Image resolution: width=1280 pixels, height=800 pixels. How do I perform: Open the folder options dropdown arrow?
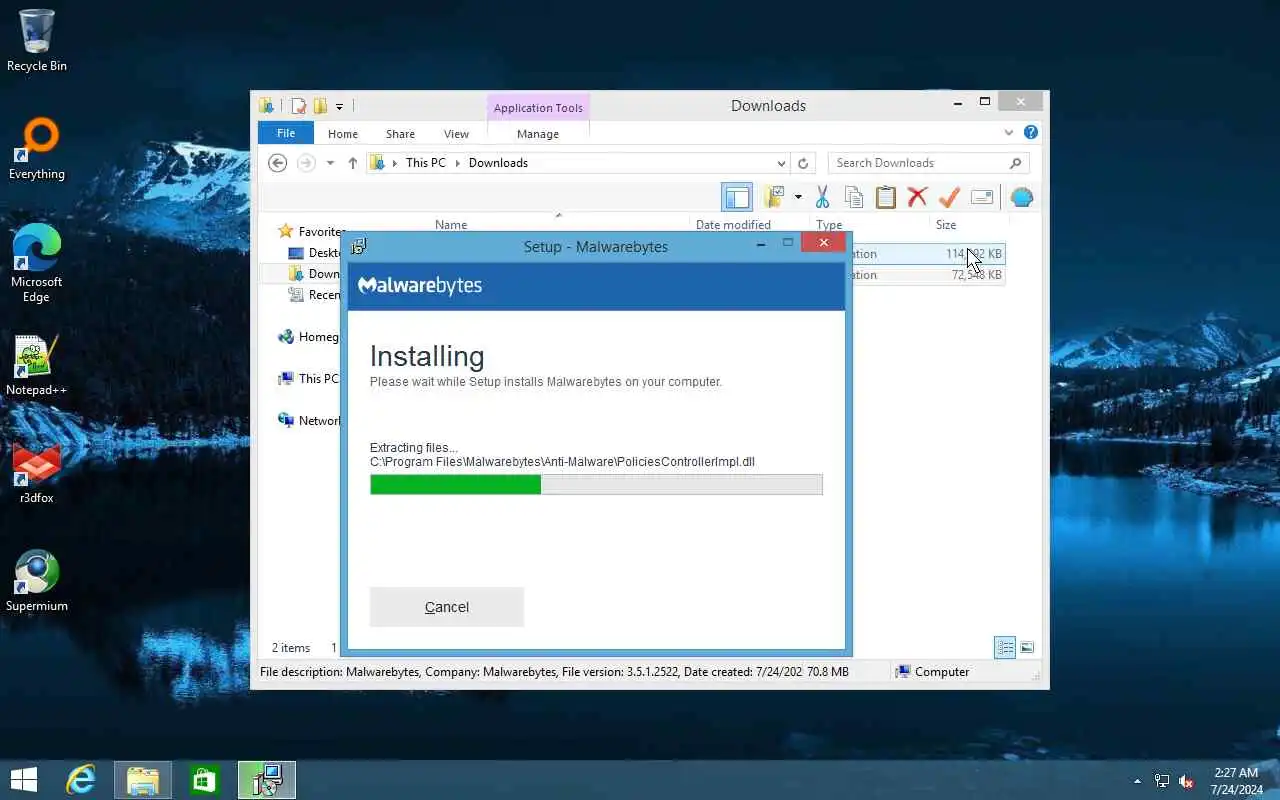(798, 197)
